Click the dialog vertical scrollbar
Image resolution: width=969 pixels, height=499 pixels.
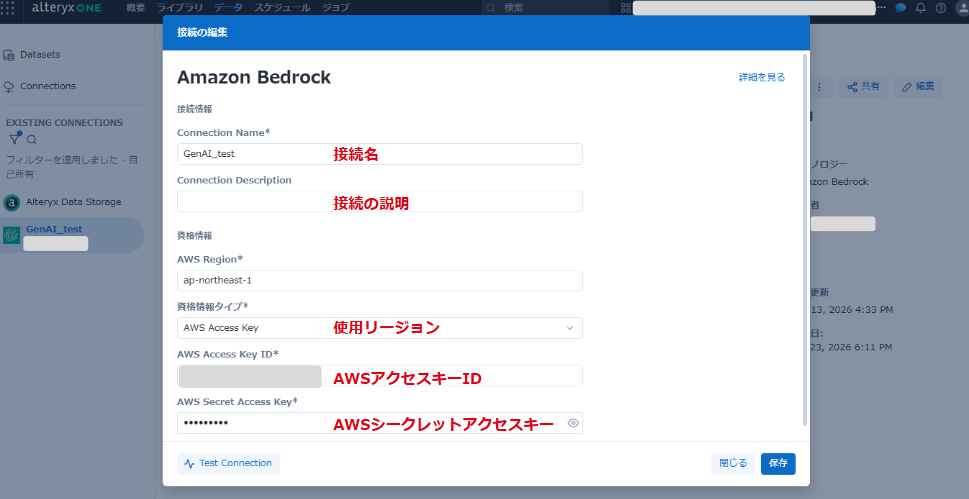point(805,240)
